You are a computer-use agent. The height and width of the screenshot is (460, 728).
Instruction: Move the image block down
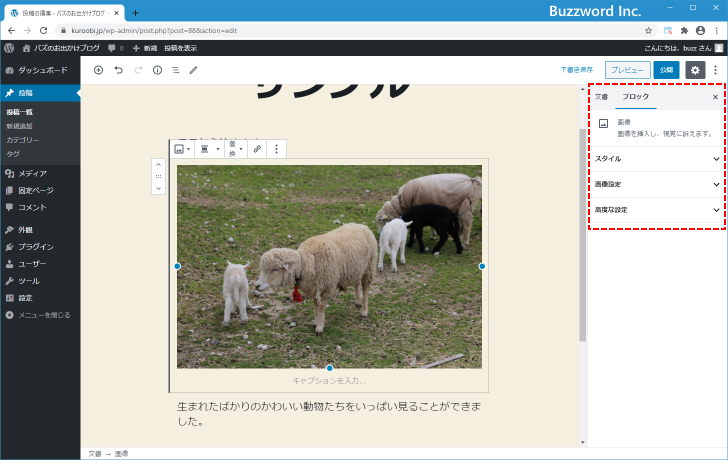[x=158, y=188]
